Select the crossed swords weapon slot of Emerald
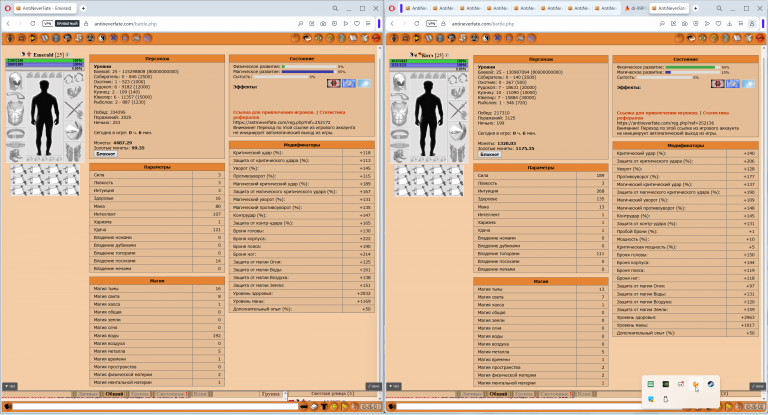This screenshot has width=768, height=415. (x=74, y=110)
